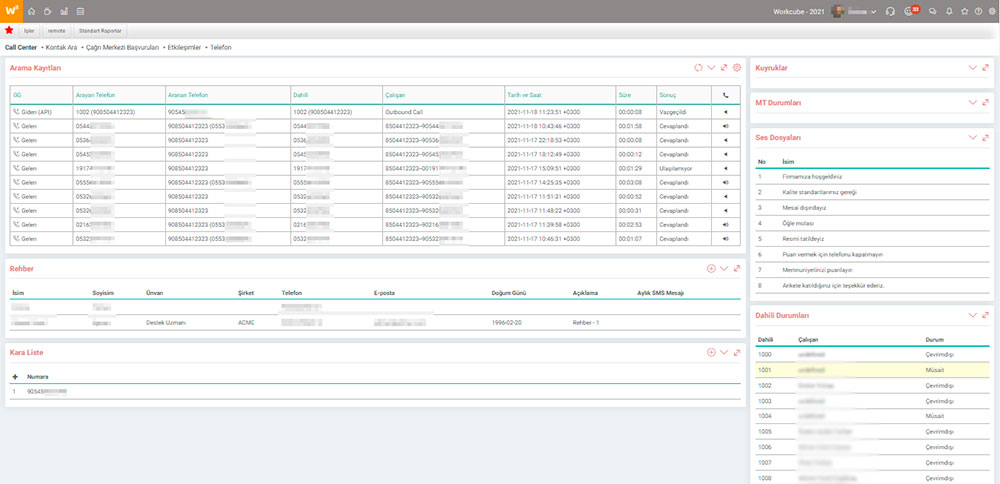
Task: Refresh the Arama Kayıtları panel
Action: (x=698, y=68)
